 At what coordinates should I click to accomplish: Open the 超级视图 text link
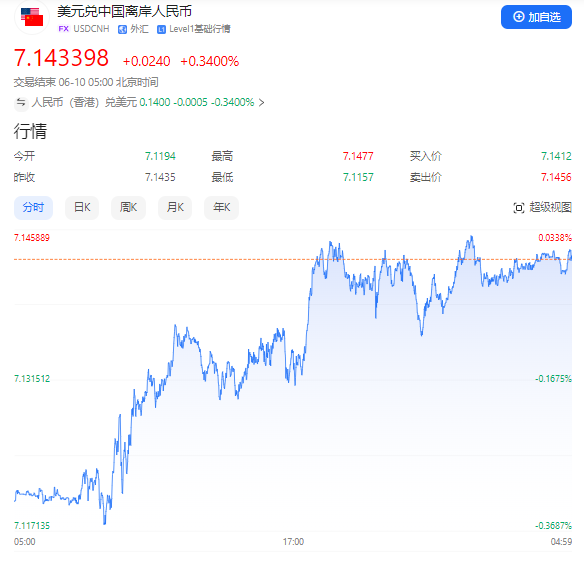[x=550, y=207]
